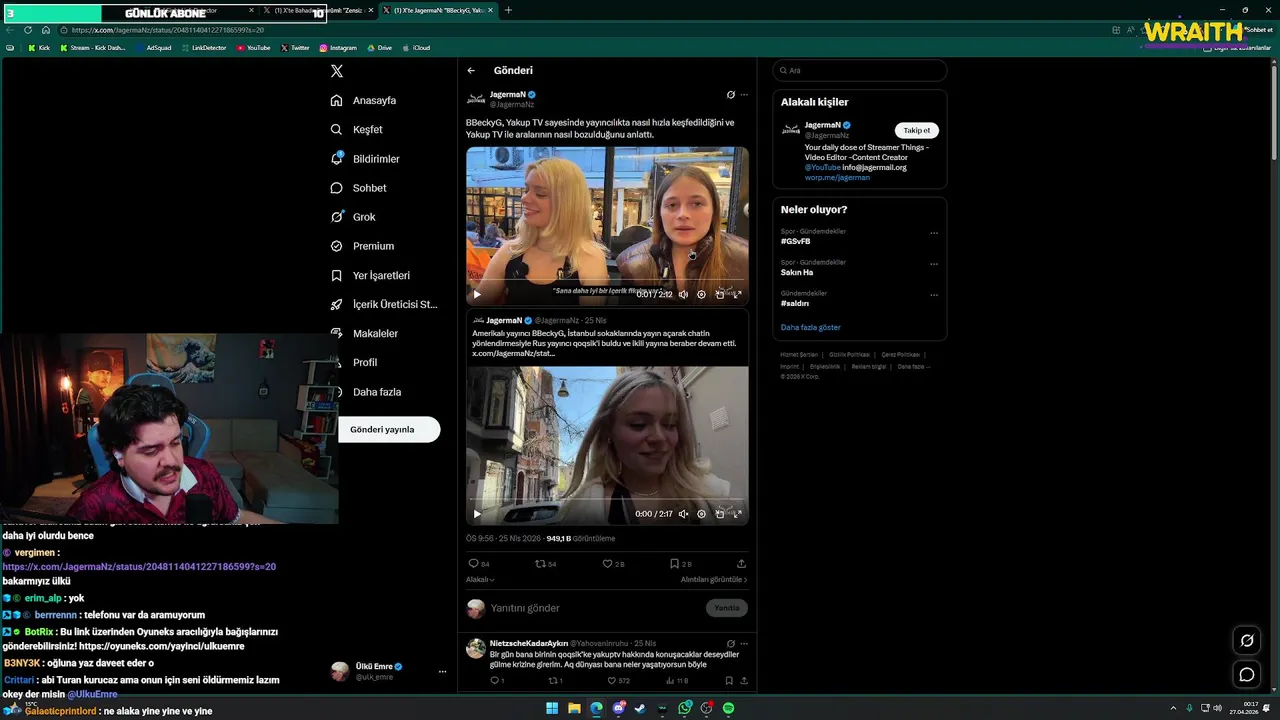Click the Yanıtla reply button
The image size is (1280, 720).
point(727,608)
